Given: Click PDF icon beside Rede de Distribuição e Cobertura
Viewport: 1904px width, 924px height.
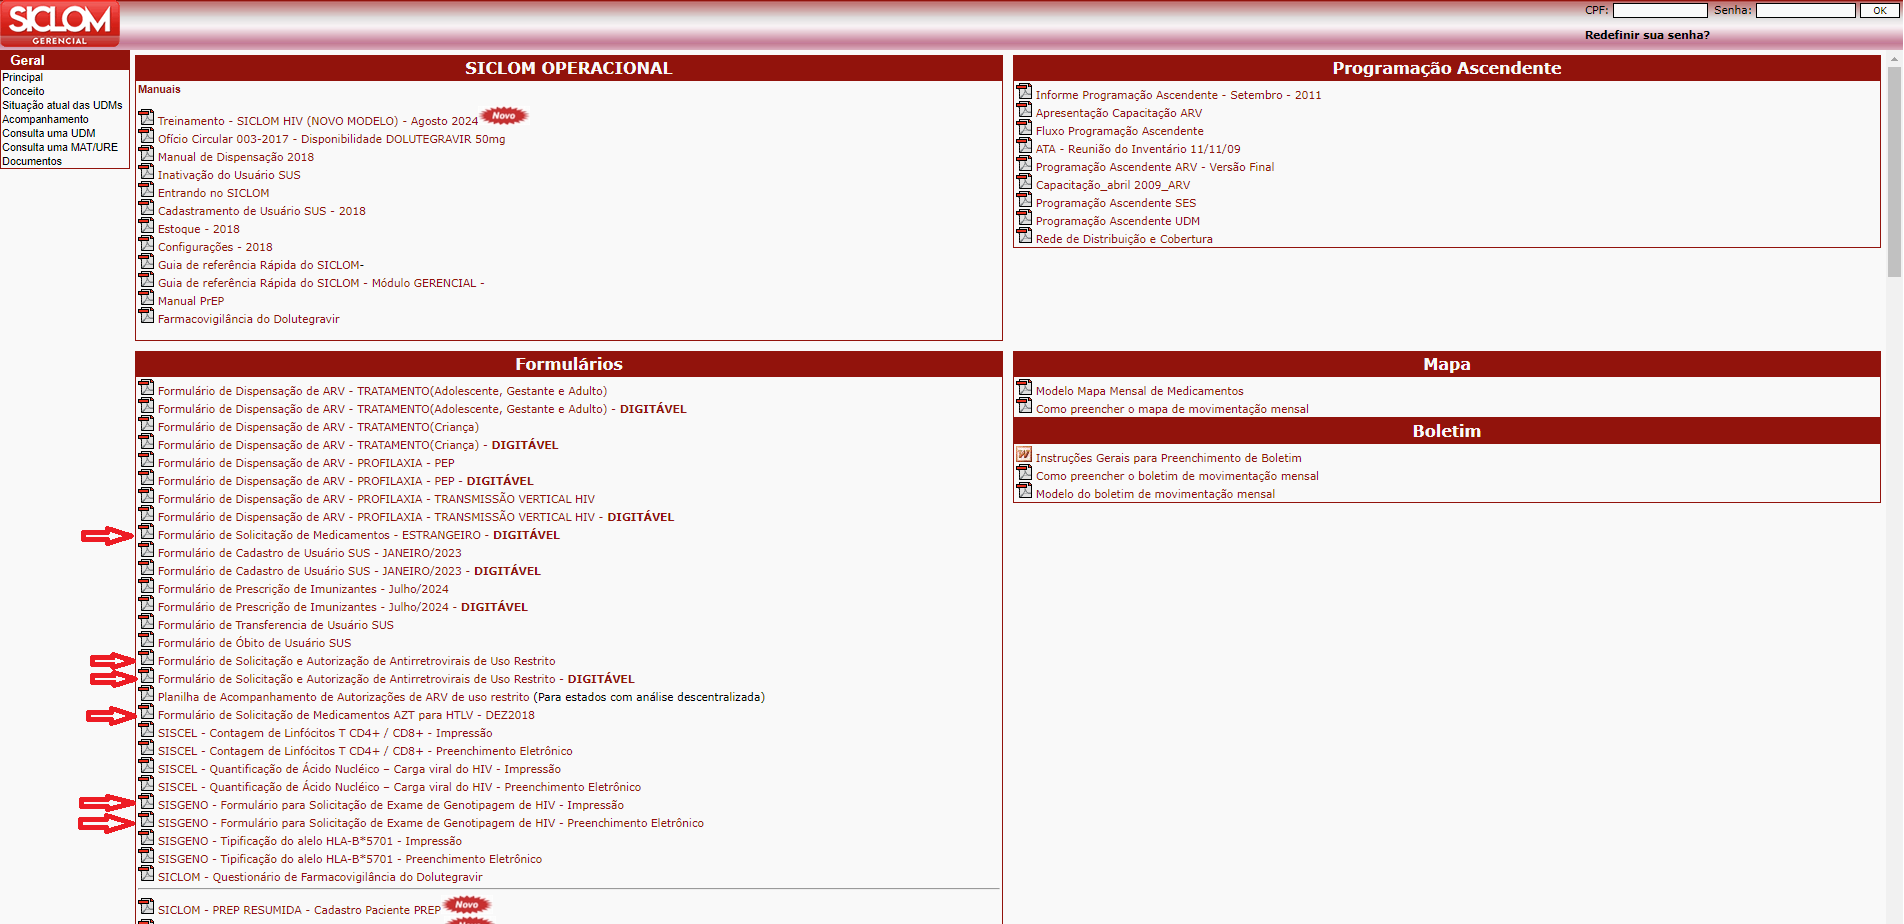Looking at the screenshot, I should coord(1024,236).
